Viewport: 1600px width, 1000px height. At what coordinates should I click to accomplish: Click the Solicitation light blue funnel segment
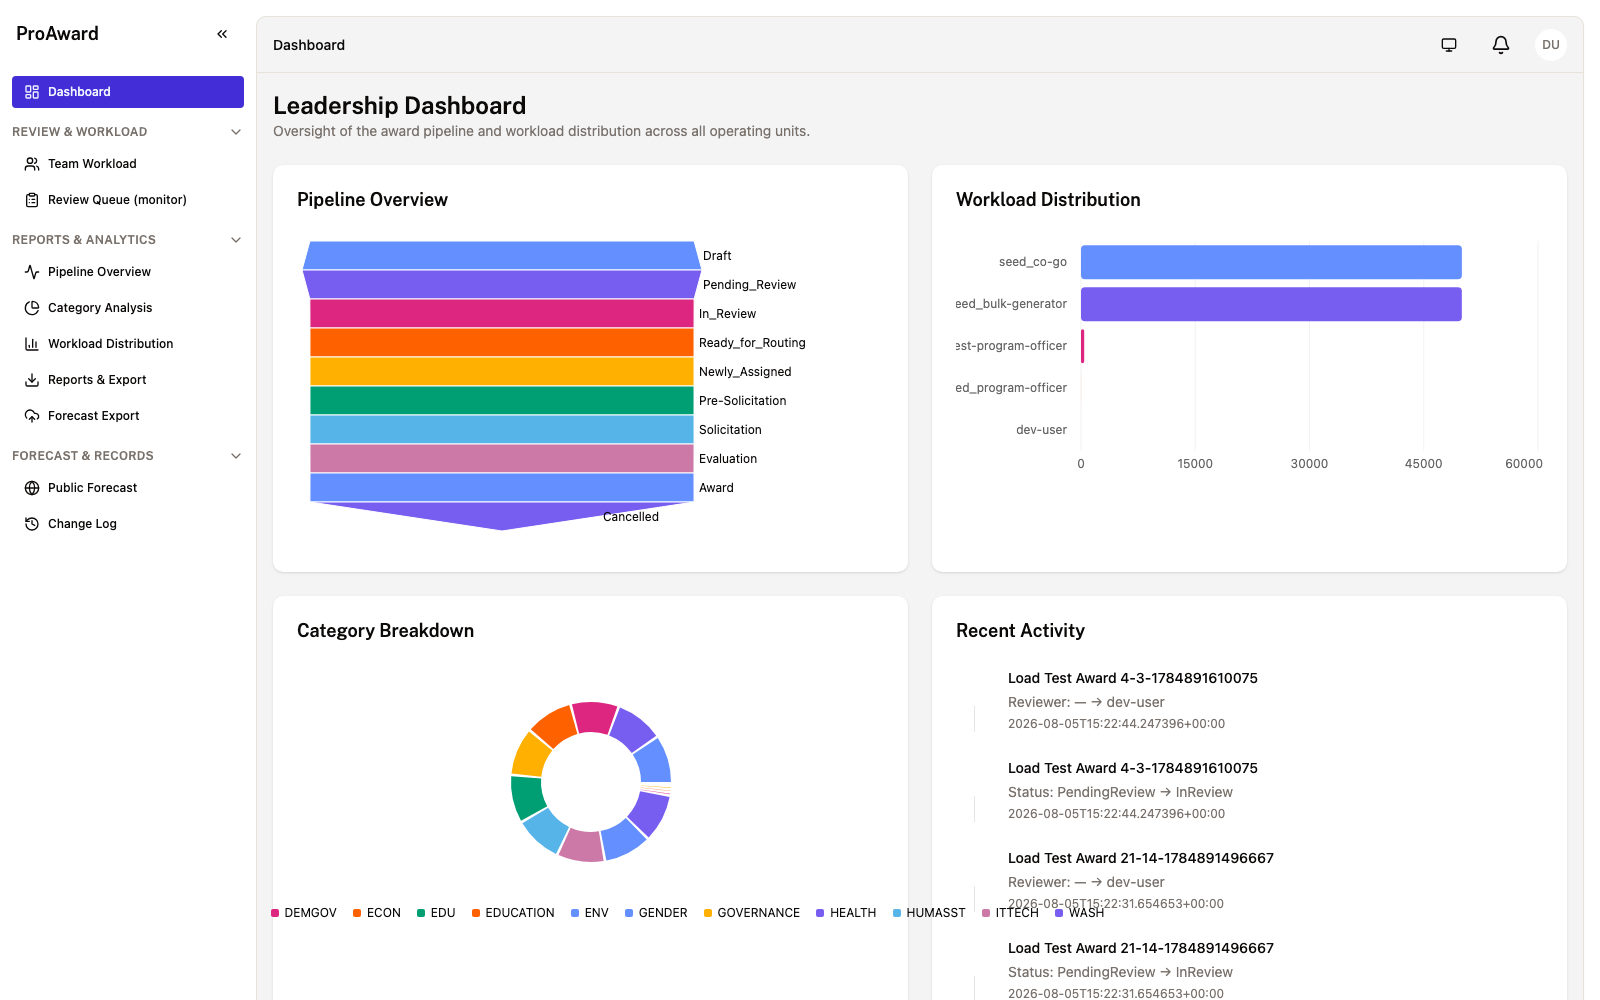point(502,429)
